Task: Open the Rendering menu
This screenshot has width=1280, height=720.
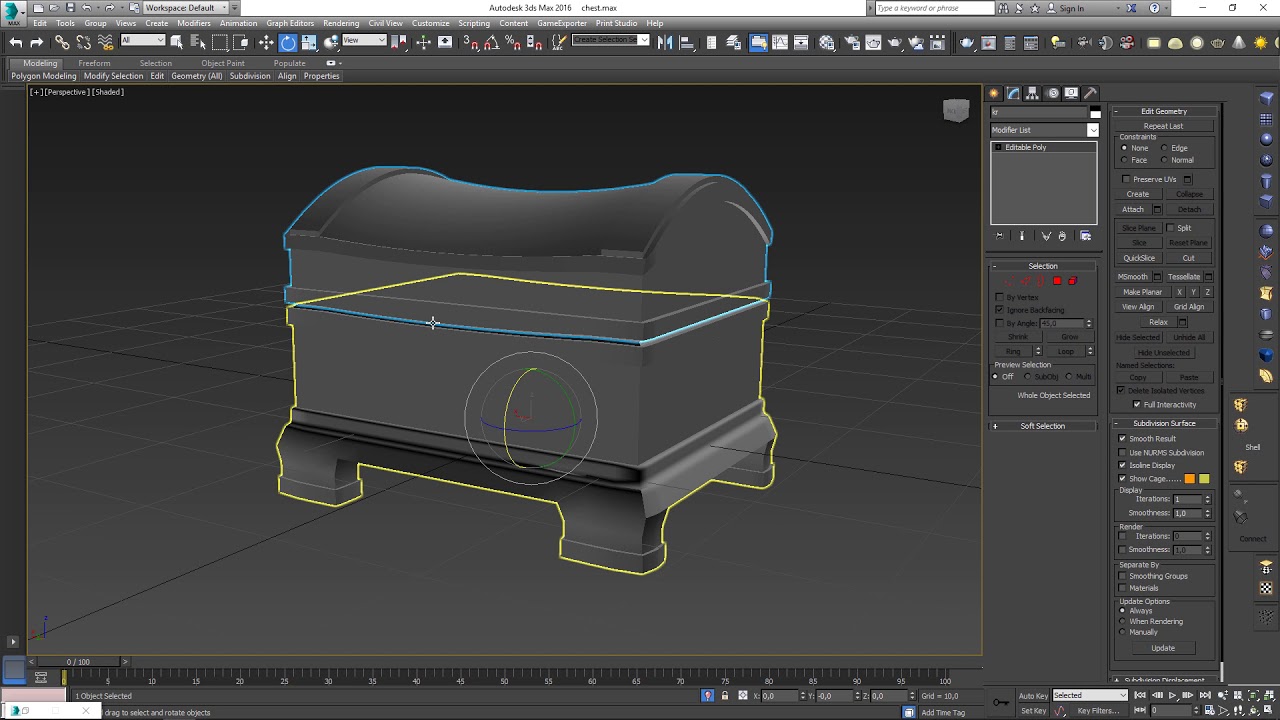Action: (x=341, y=23)
